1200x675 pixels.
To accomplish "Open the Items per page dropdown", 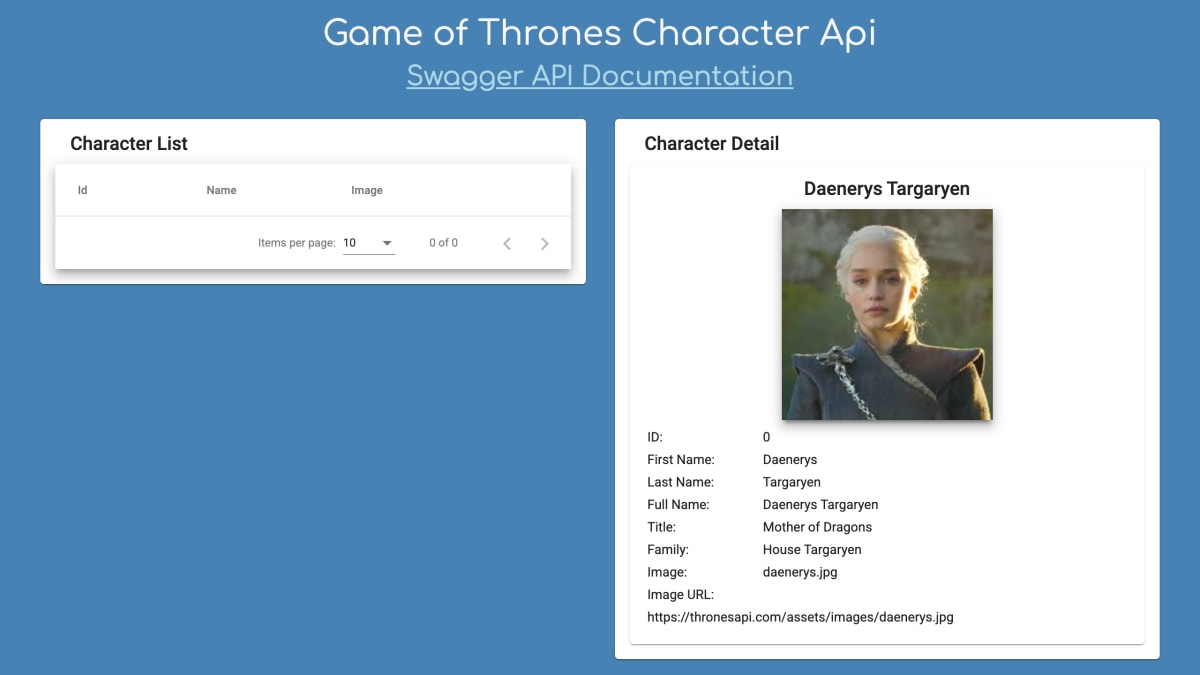I will (369, 243).
